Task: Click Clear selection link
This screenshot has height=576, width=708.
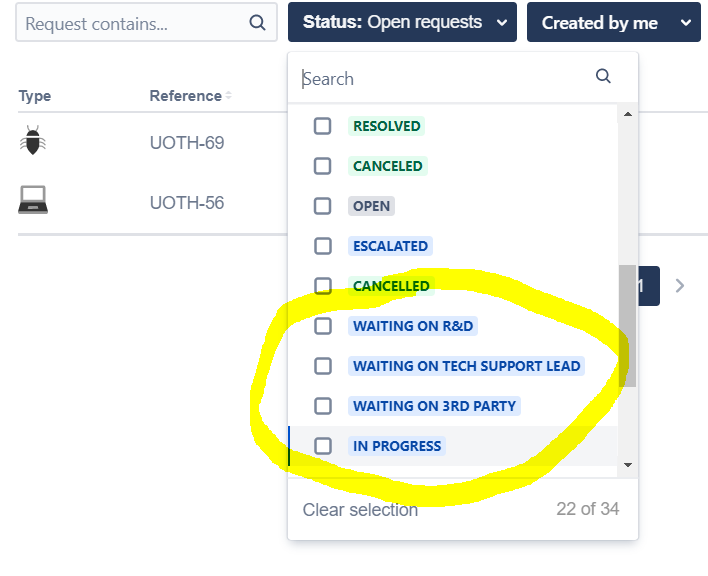Action: 360,510
